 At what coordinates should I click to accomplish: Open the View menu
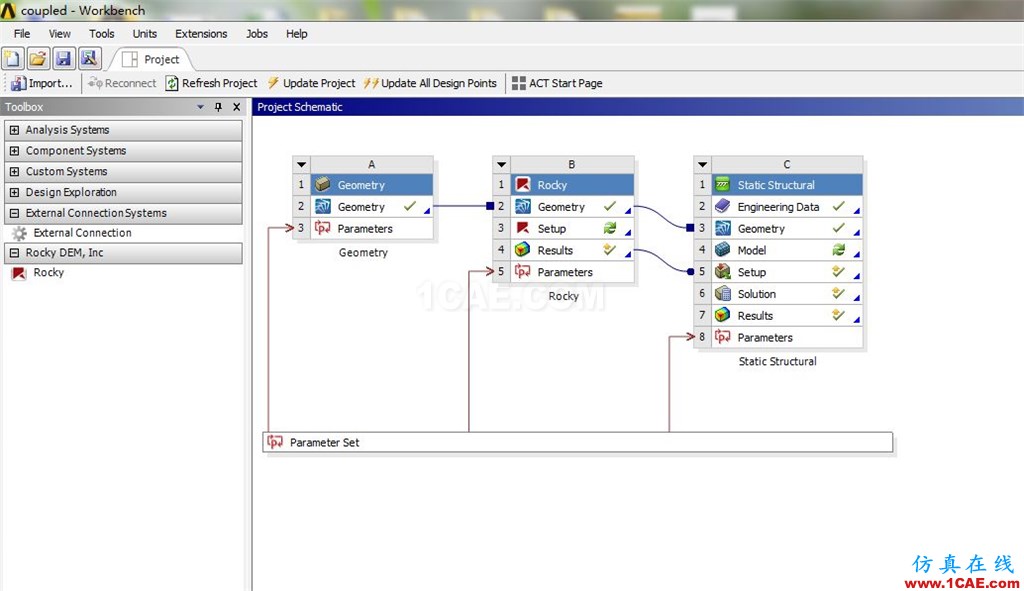click(59, 34)
